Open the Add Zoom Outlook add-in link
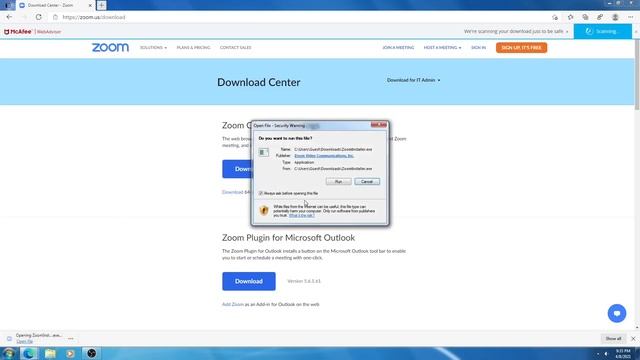The width and height of the screenshot is (640, 360). click(233, 304)
